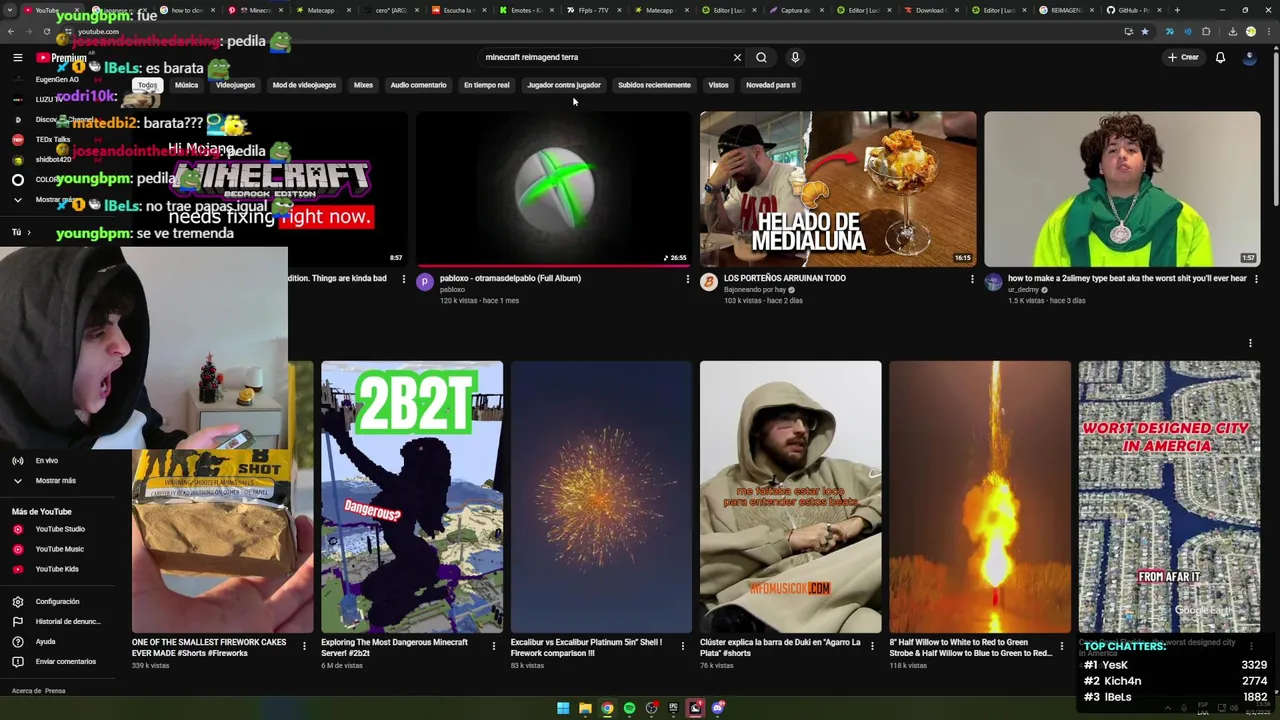This screenshot has width=1280, height=720.
Task: Start voice search with the microphone icon
Action: pos(795,57)
